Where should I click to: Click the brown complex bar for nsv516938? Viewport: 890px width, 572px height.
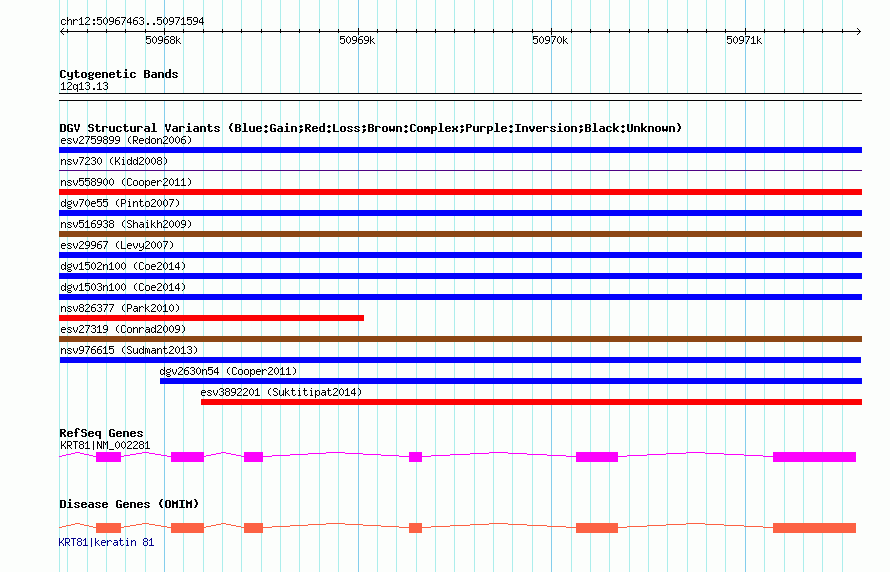[x=460, y=234]
